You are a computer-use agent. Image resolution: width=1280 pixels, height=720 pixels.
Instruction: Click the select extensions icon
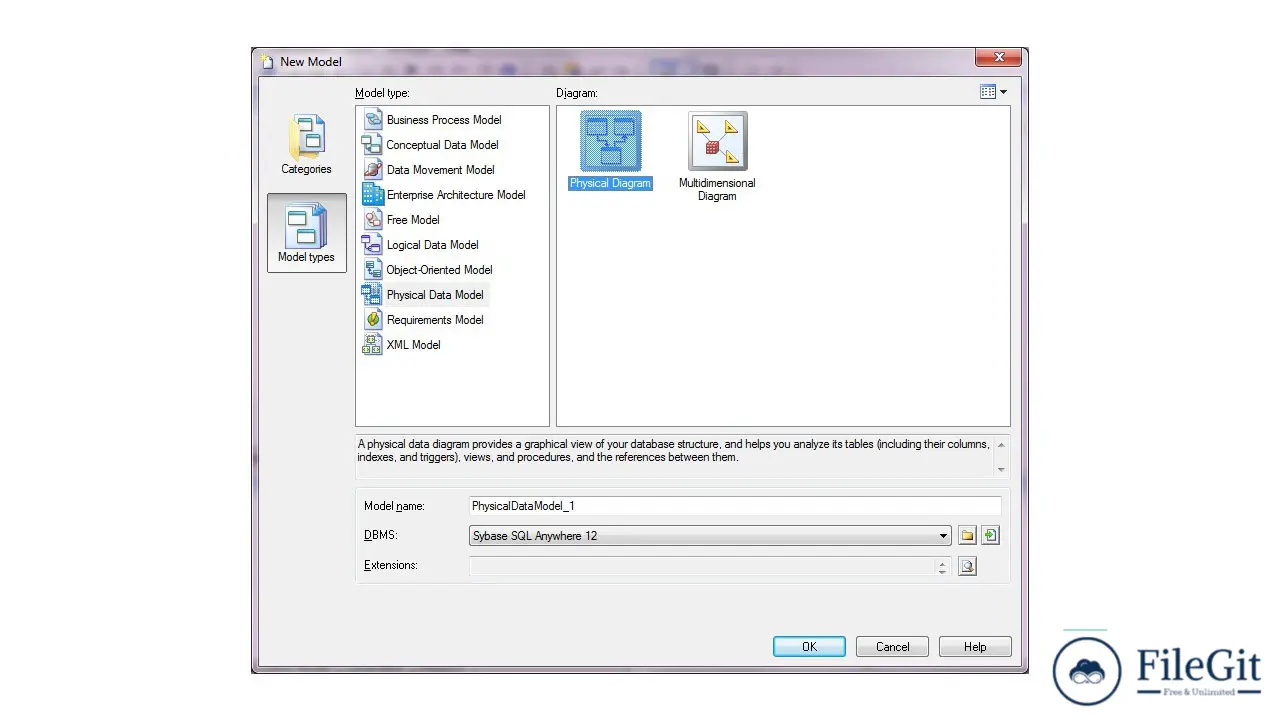click(x=967, y=566)
